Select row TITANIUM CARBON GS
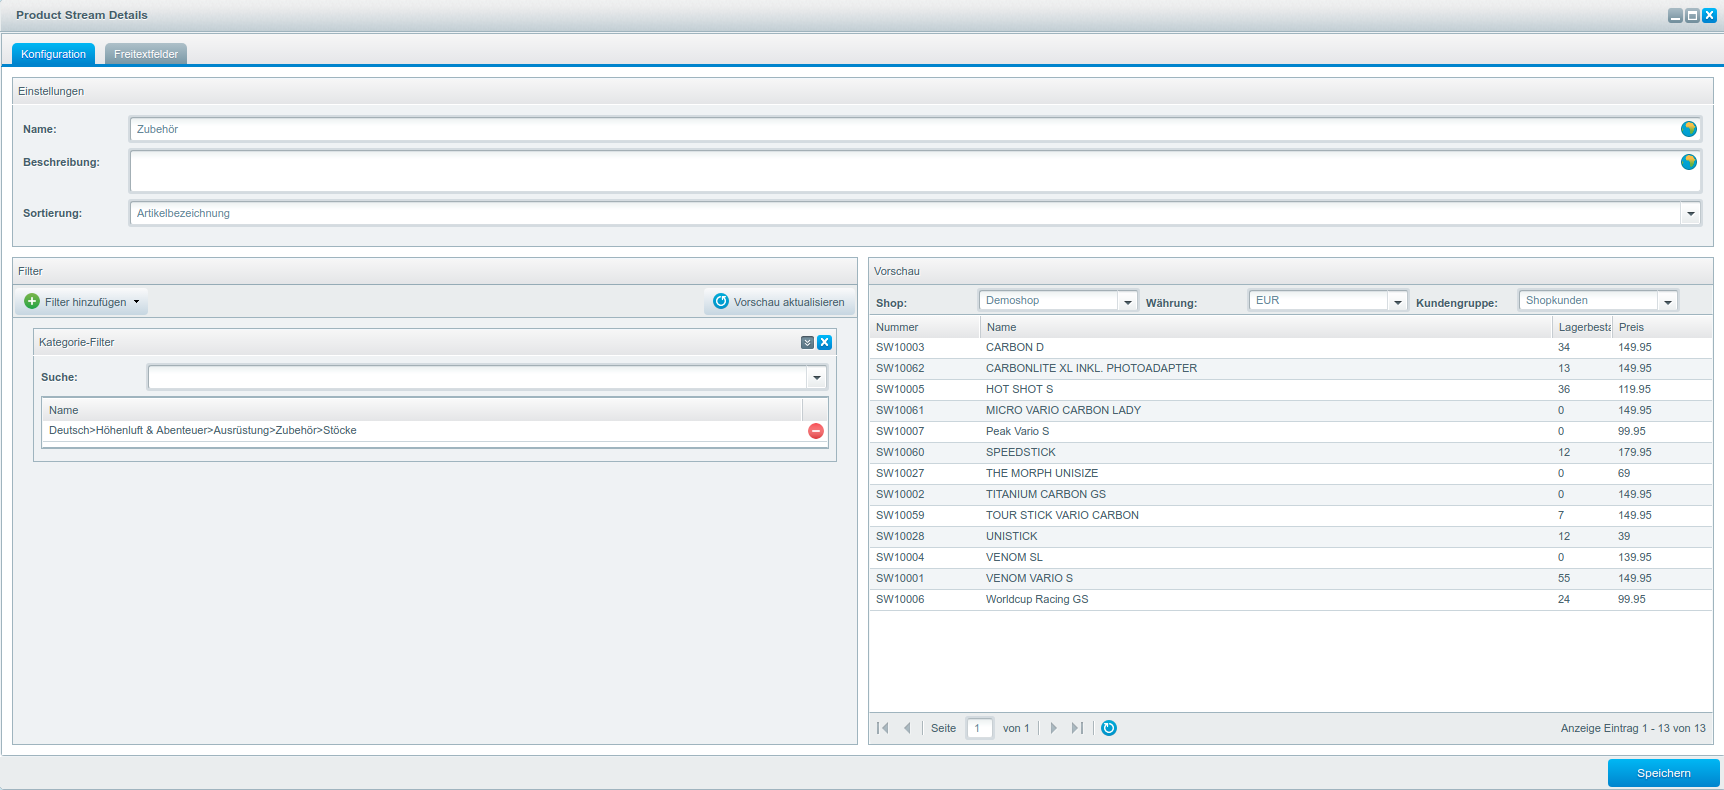The width and height of the screenshot is (1724, 790). (x=1290, y=495)
